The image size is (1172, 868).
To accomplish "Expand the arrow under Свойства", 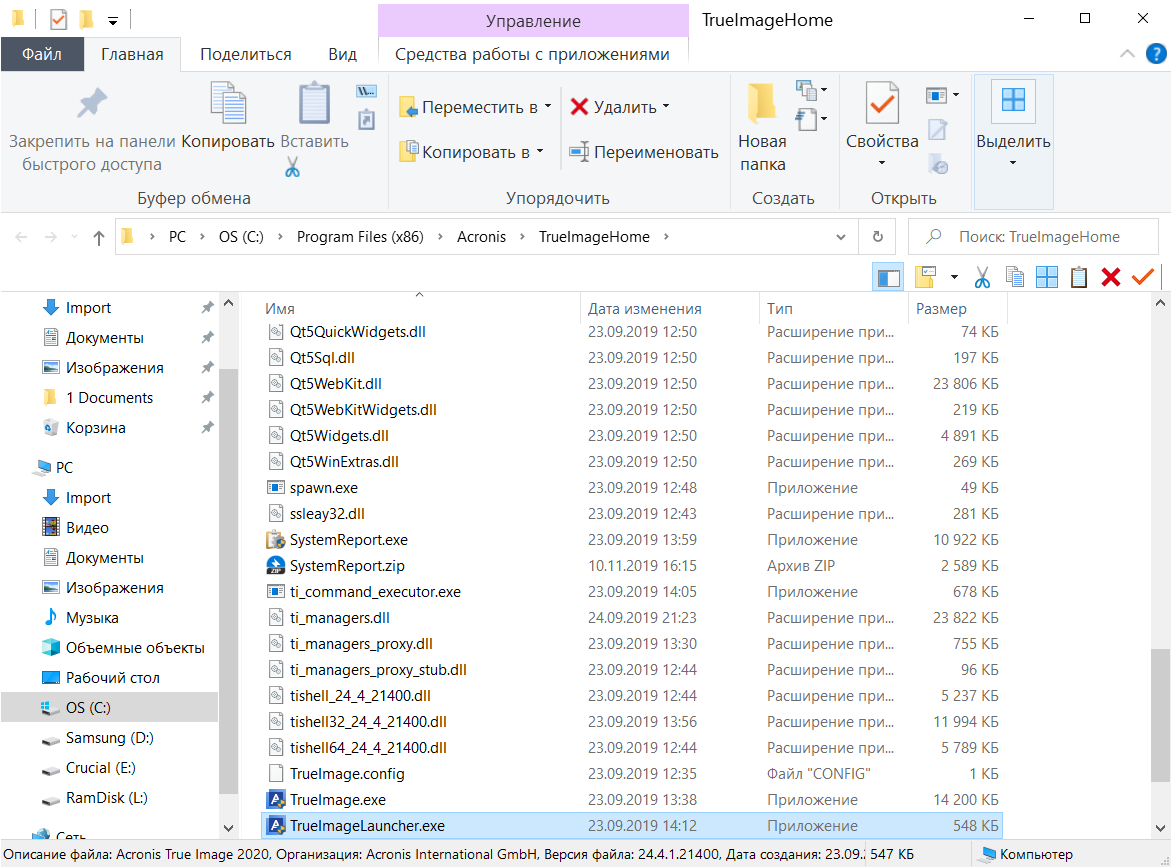I will 881,163.
